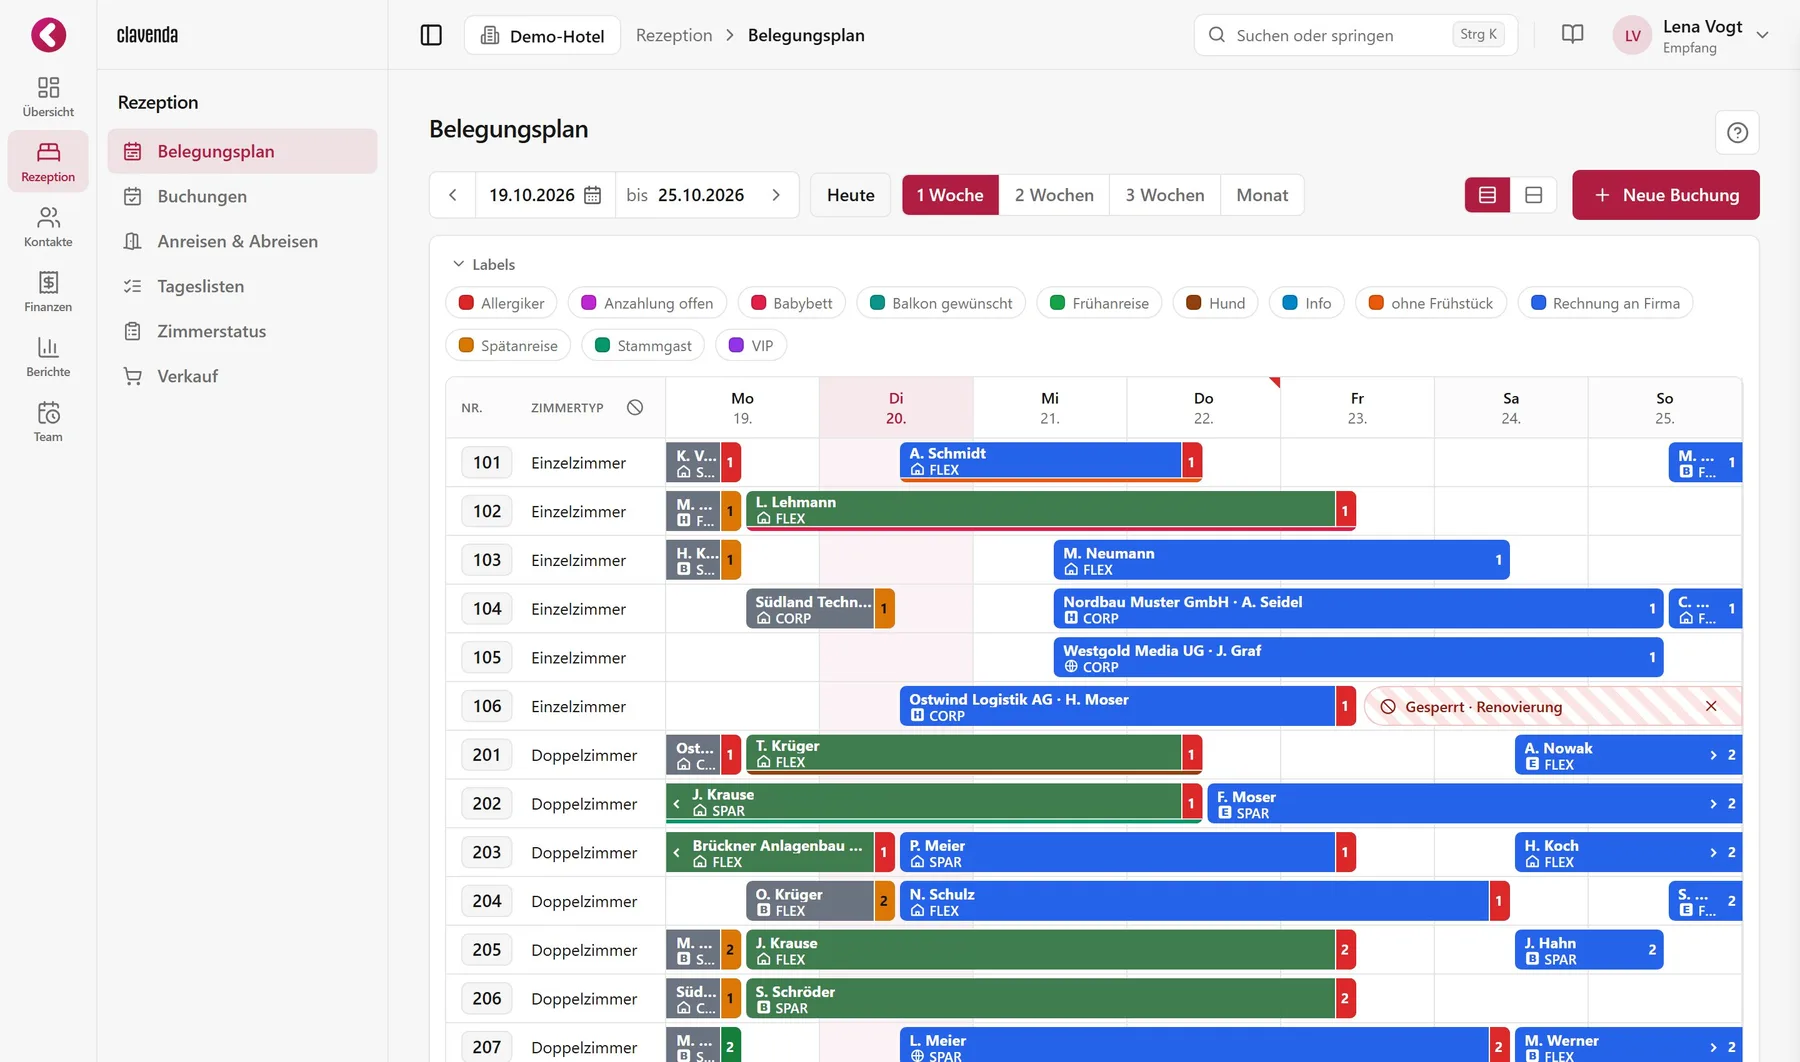Open Tageslisten menu item

point(242,286)
